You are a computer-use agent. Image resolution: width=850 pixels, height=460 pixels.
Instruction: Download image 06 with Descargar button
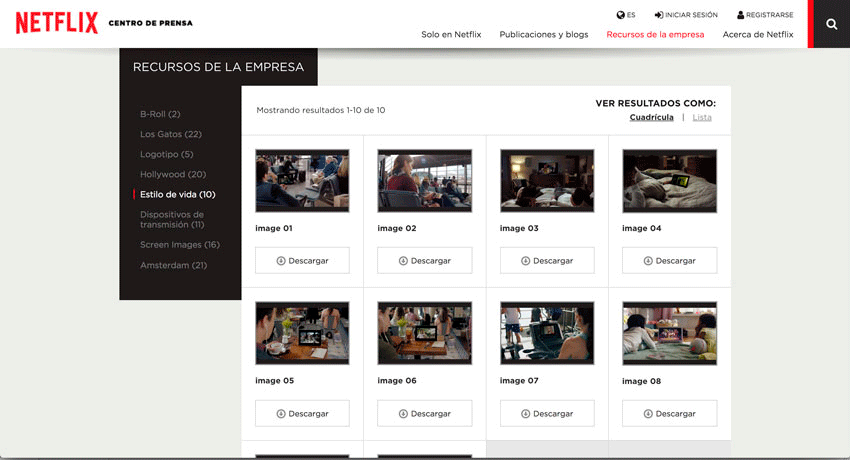424,413
